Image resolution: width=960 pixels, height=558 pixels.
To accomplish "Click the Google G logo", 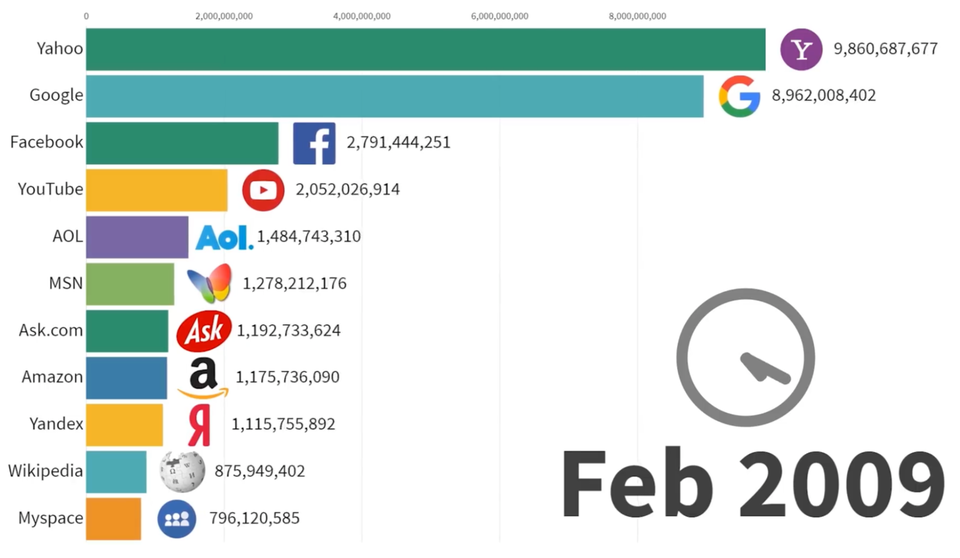I will tap(740, 96).
